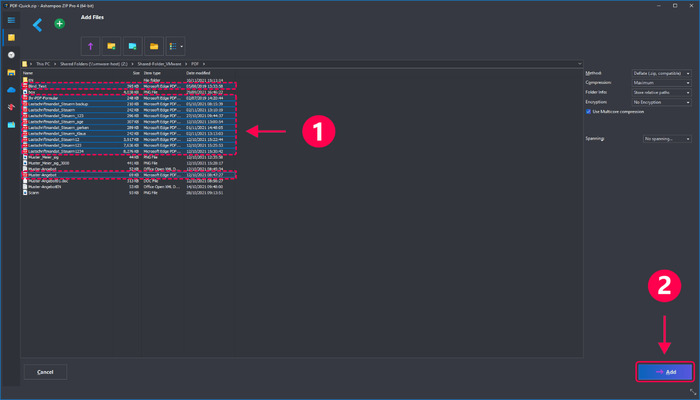This screenshot has width=700, height=400.
Task: Click the white round icon in sidebar
Action: (x=11, y=55)
